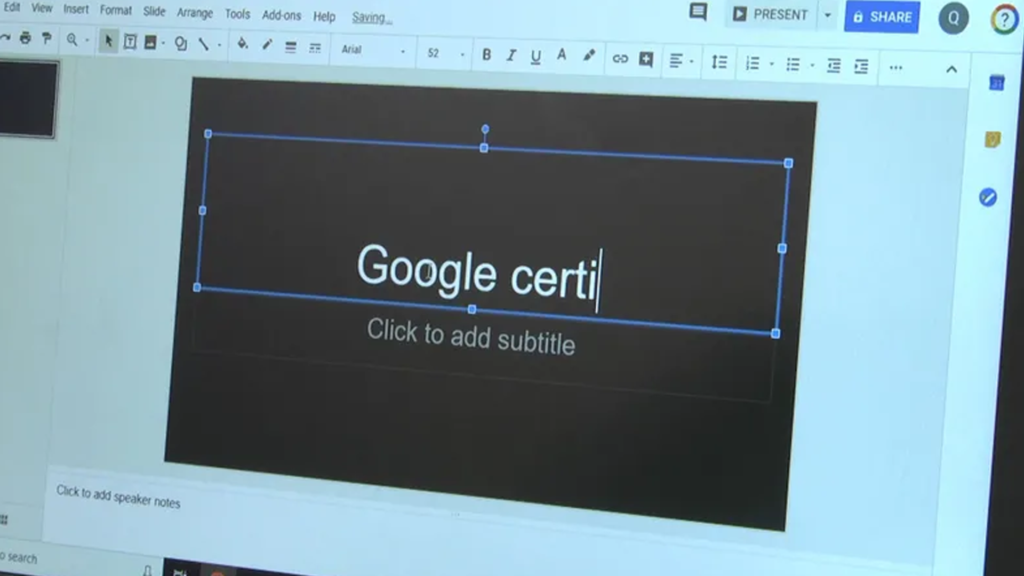Apply a numbered list
Viewport: 1024px width, 576px height.
point(752,63)
